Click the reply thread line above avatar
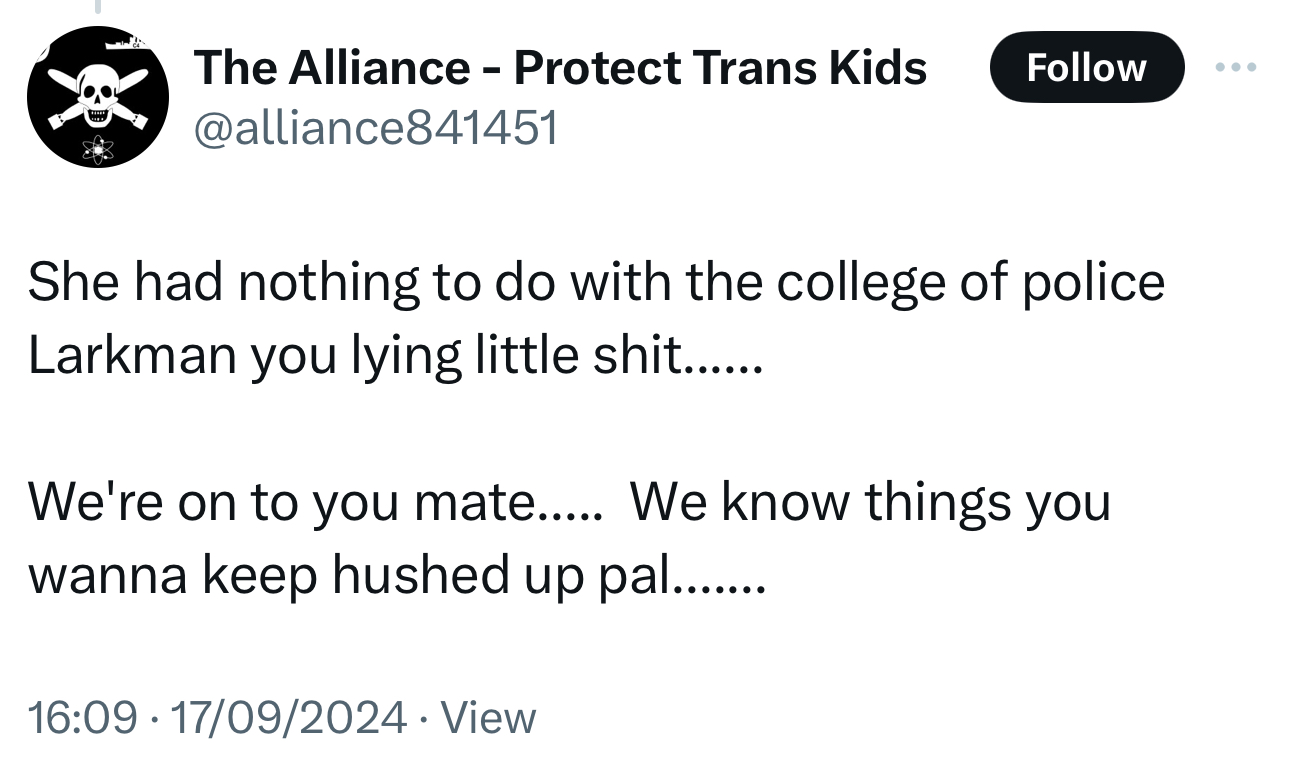This screenshot has height=761, width=1290. [98, 8]
